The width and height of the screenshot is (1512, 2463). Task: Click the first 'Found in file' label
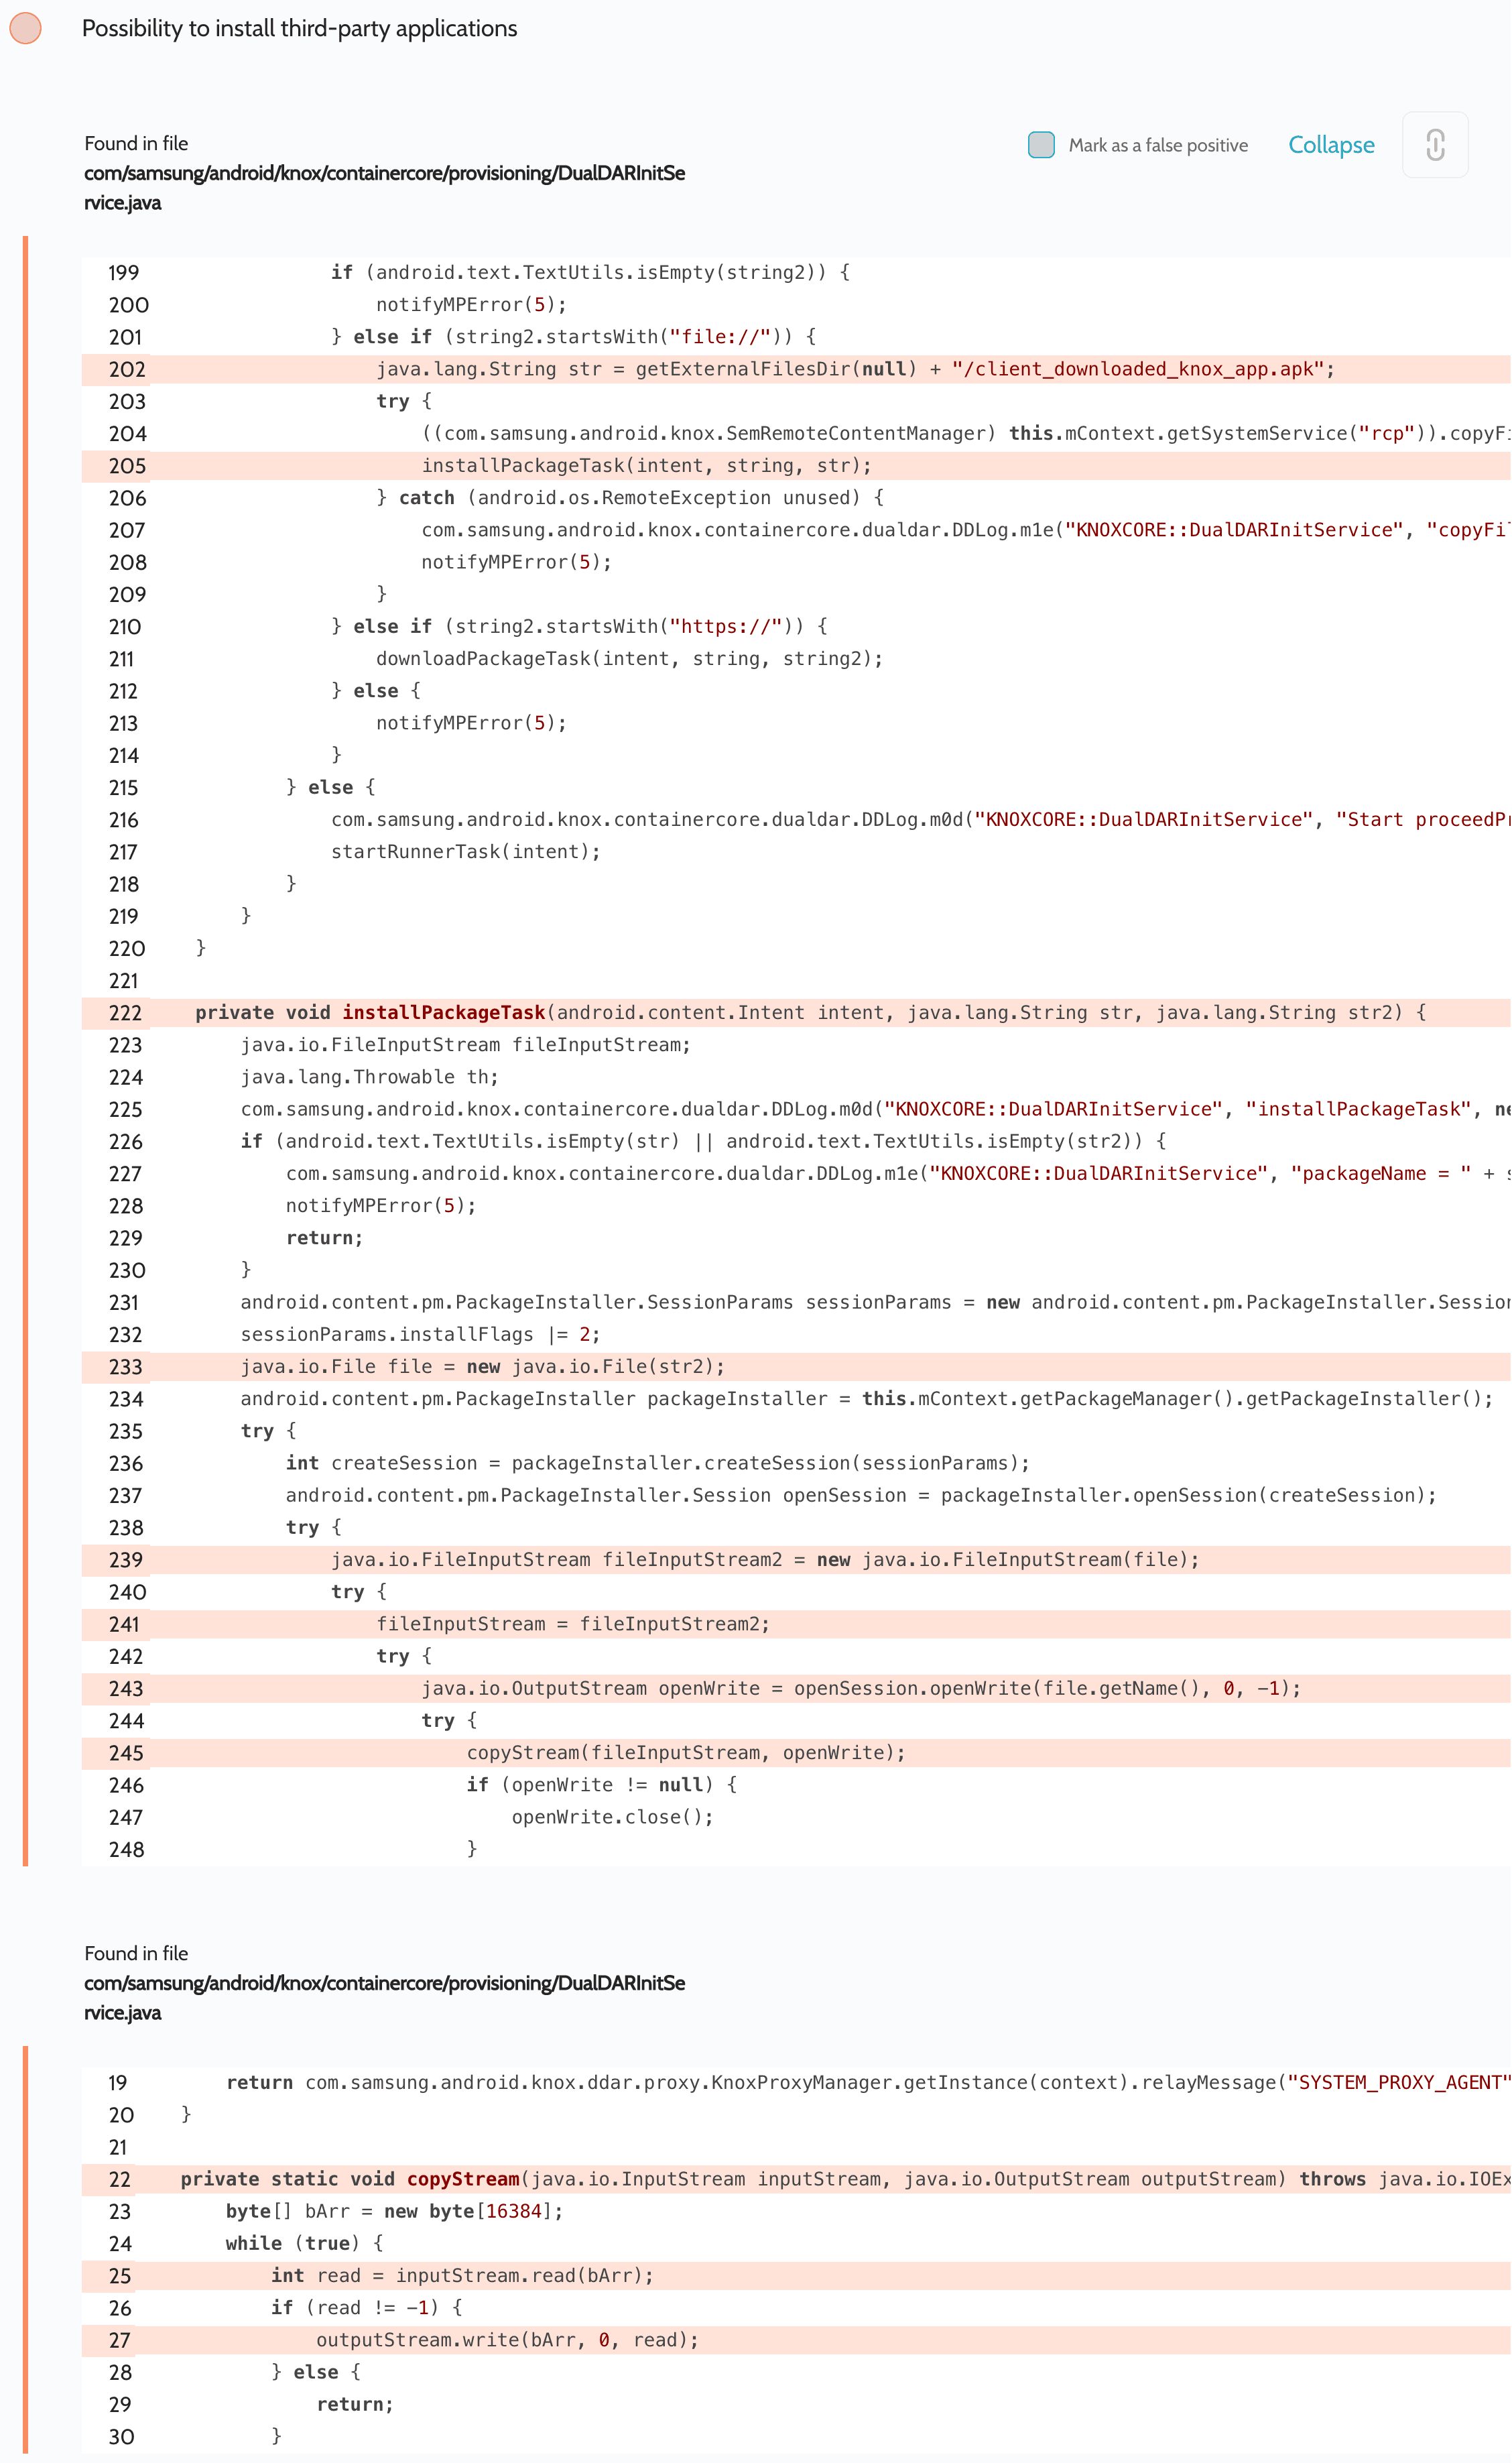coord(136,143)
